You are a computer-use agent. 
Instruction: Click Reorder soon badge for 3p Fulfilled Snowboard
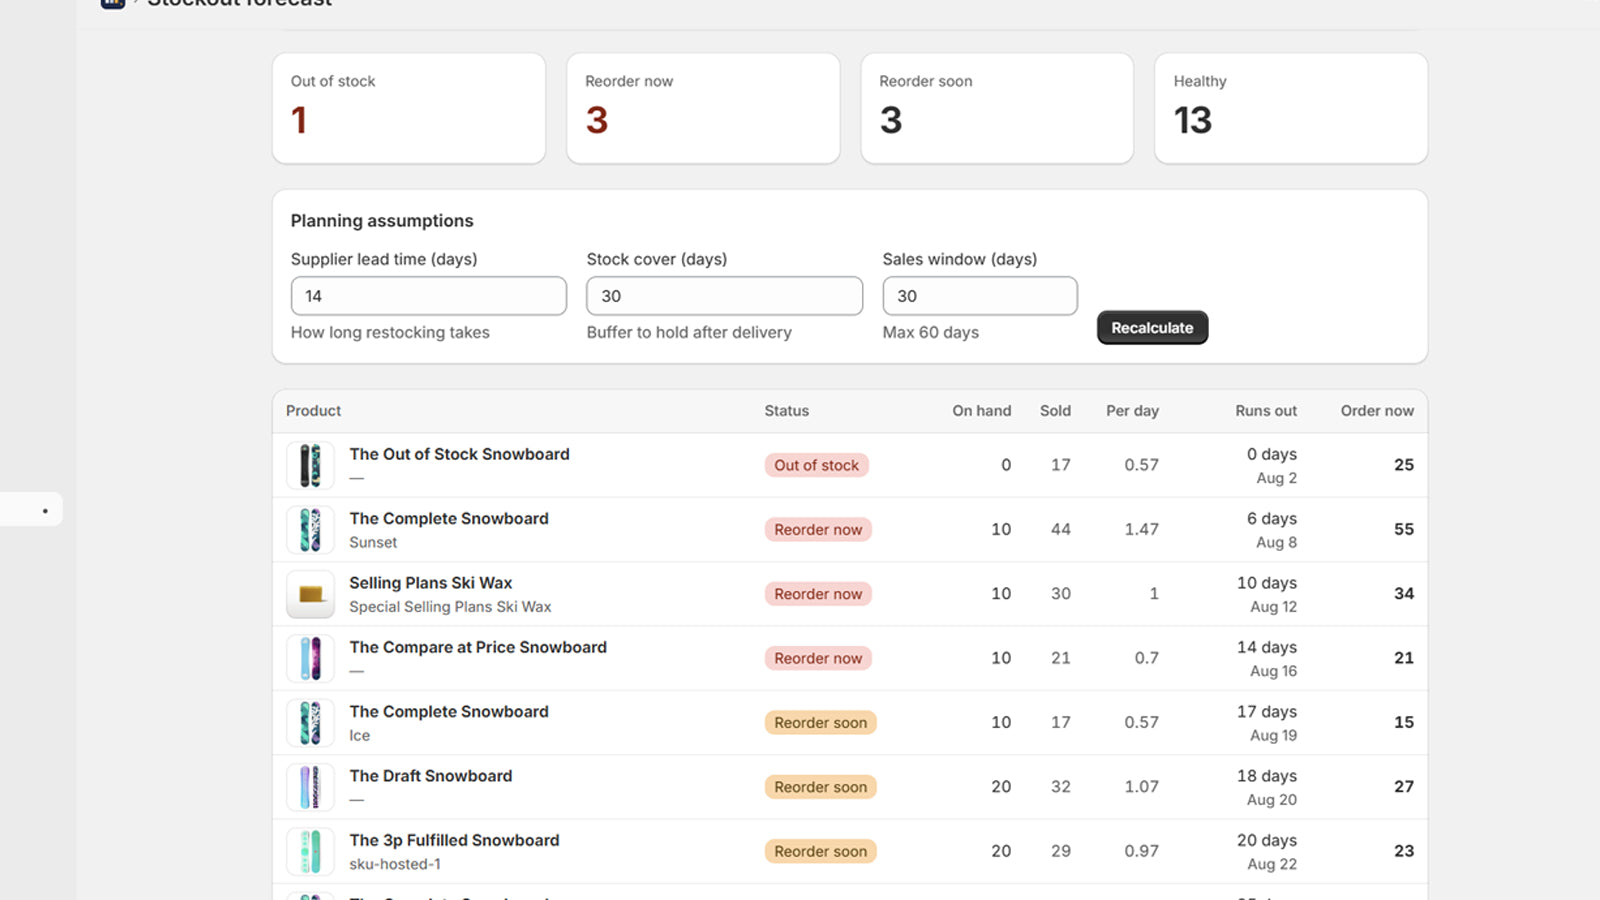coord(820,851)
